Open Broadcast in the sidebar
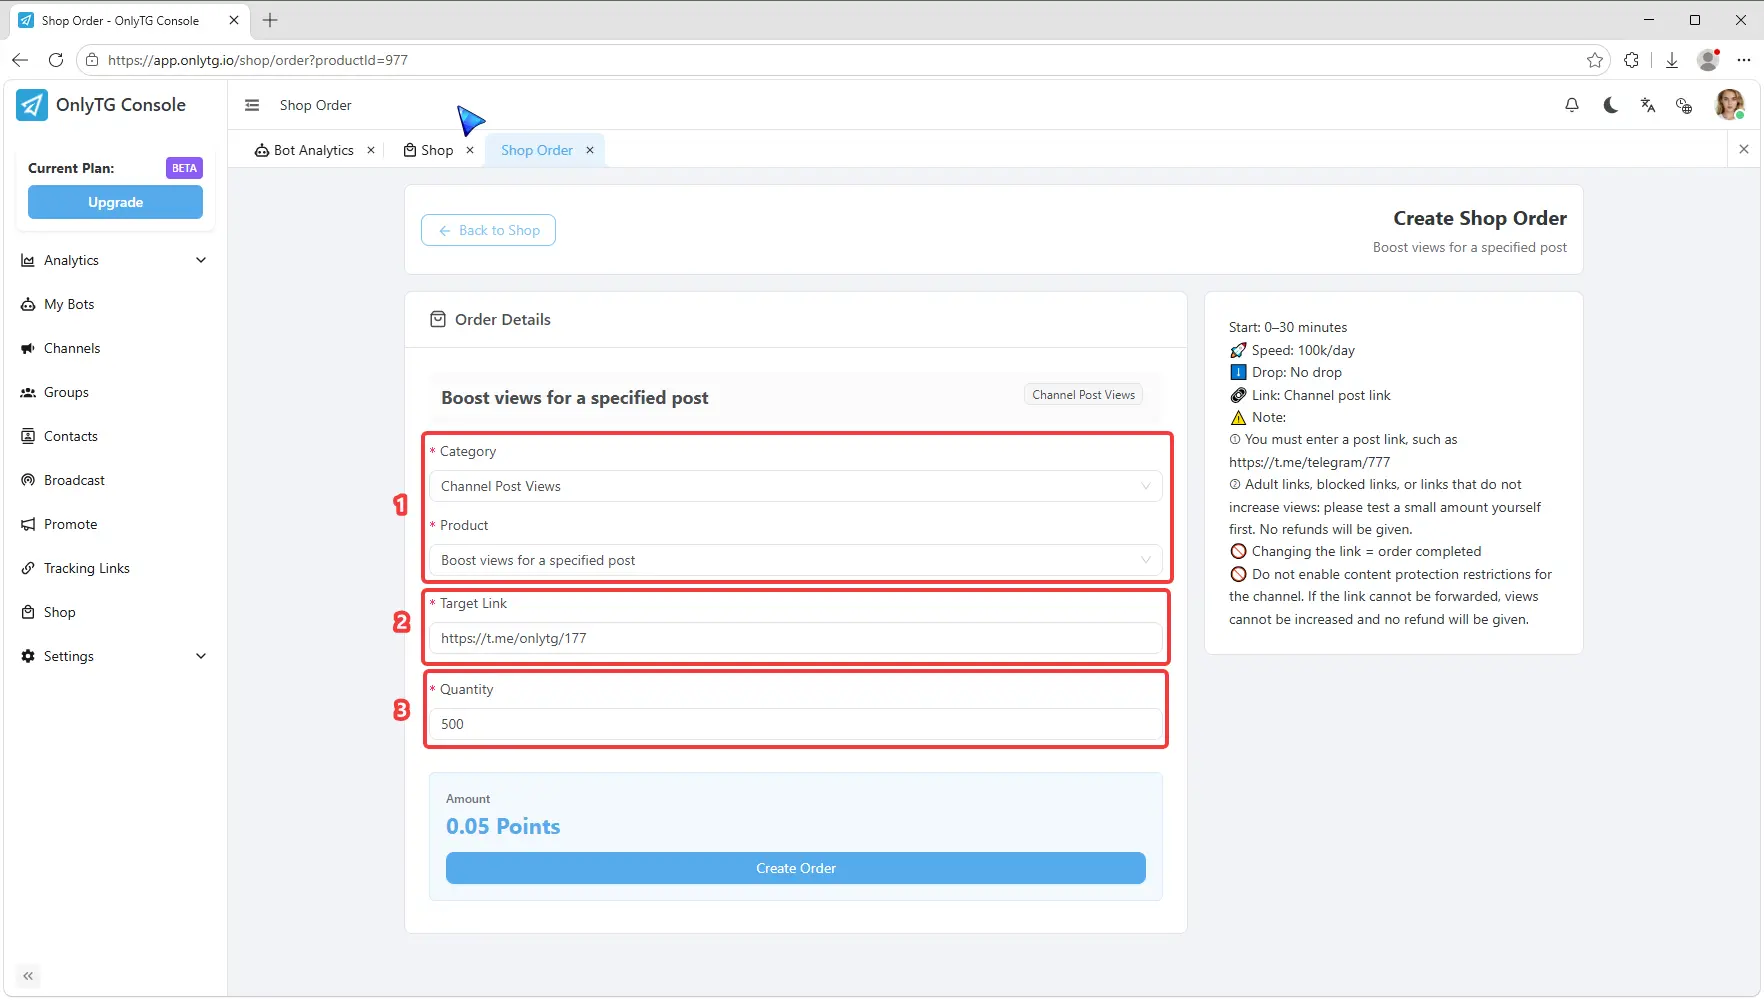The image size is (1764, 1000). [115, 480]
